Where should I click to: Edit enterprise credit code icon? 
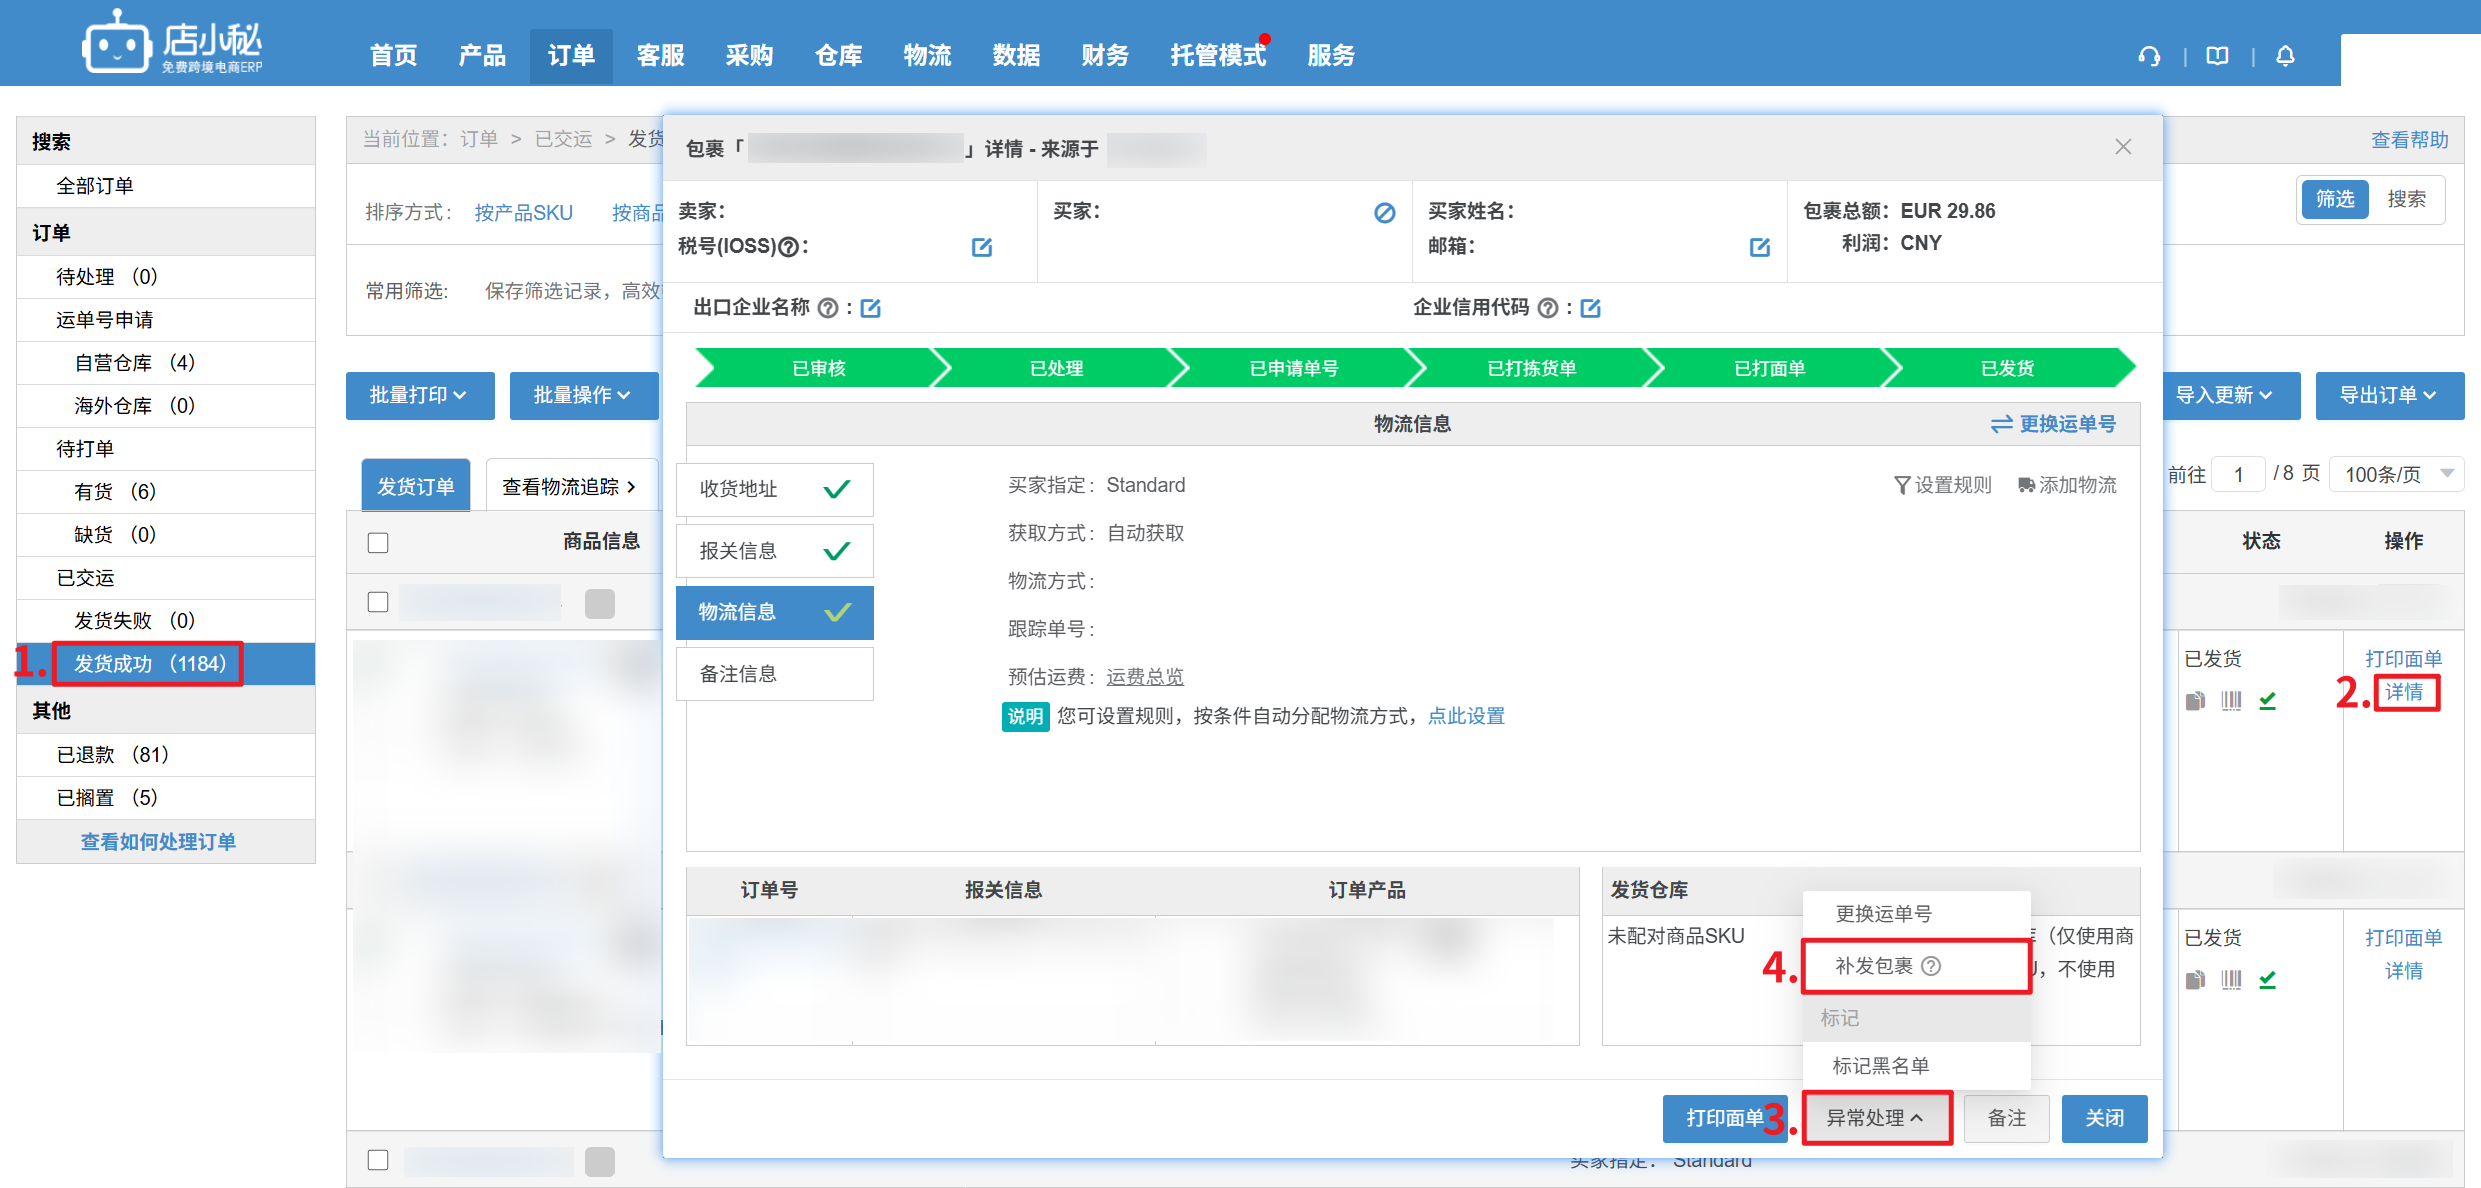coord(1591,308)
